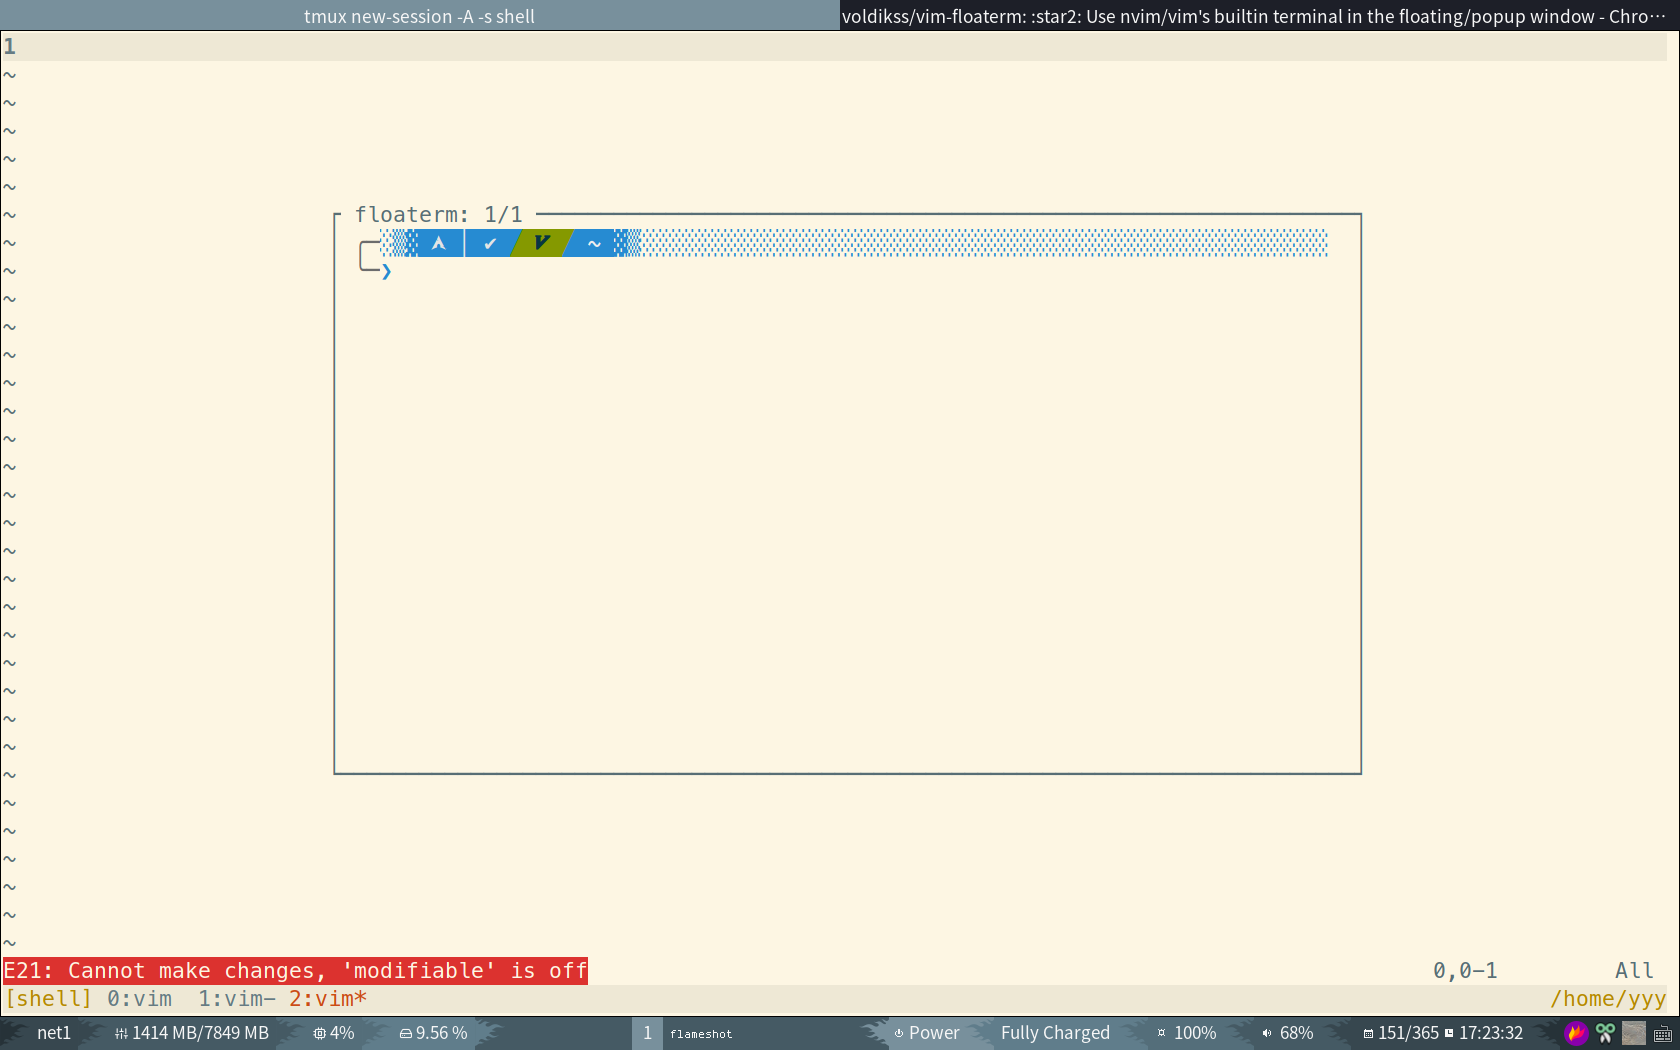The height and width of the screenshot is (1050, 1680).
Task: Click the 9.56 % disk usage indicator
Action: point(434,1033)
